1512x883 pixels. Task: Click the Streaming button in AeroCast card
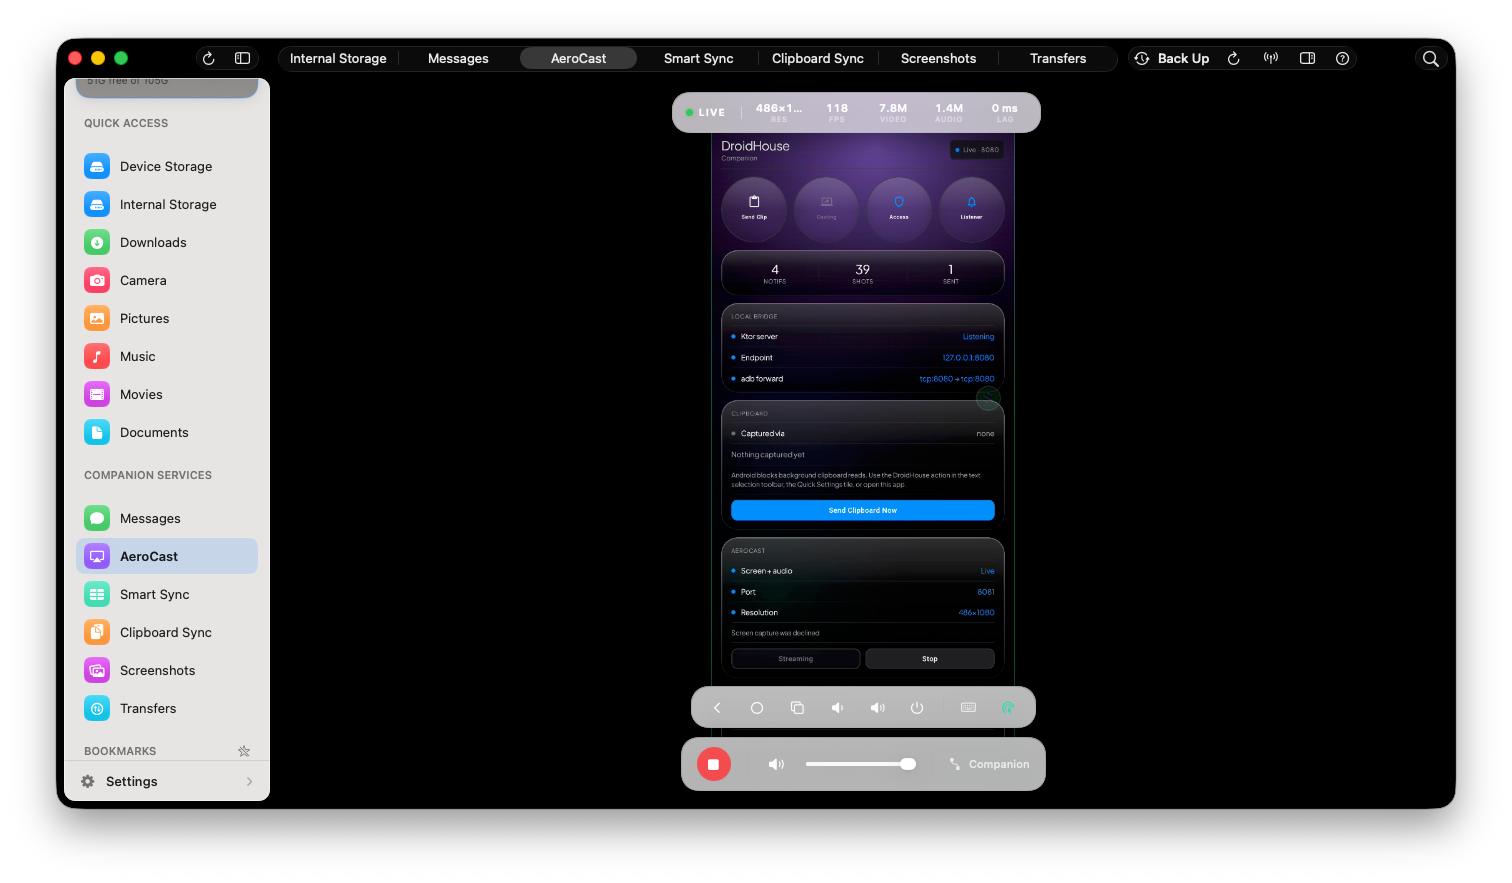[796, 659]
